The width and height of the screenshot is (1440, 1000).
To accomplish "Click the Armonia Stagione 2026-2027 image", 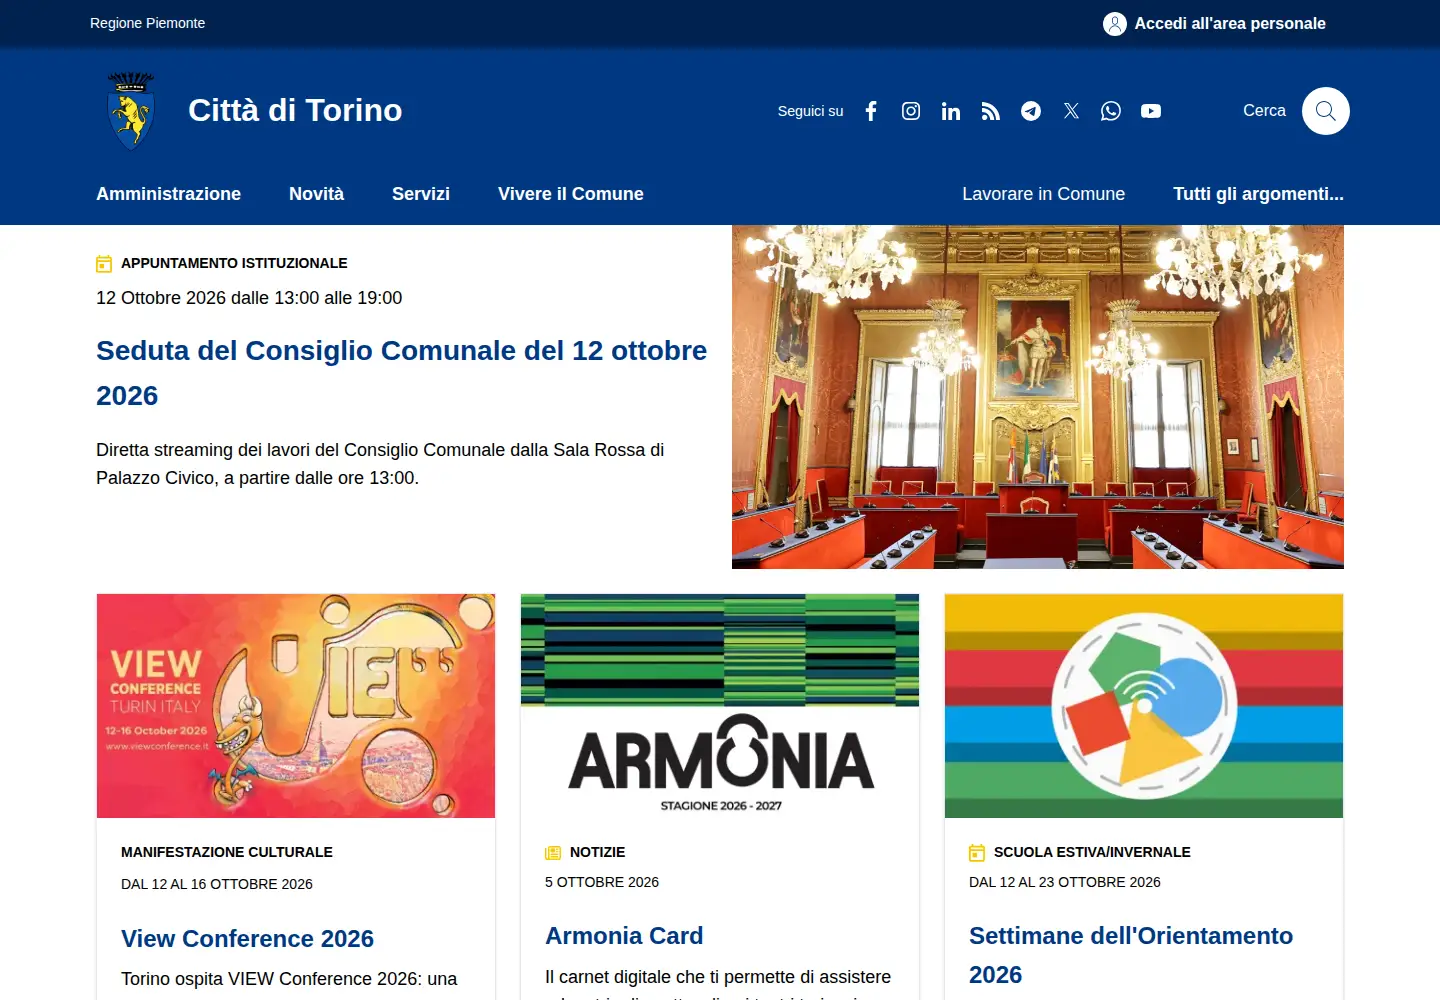I will pos(720,706).
